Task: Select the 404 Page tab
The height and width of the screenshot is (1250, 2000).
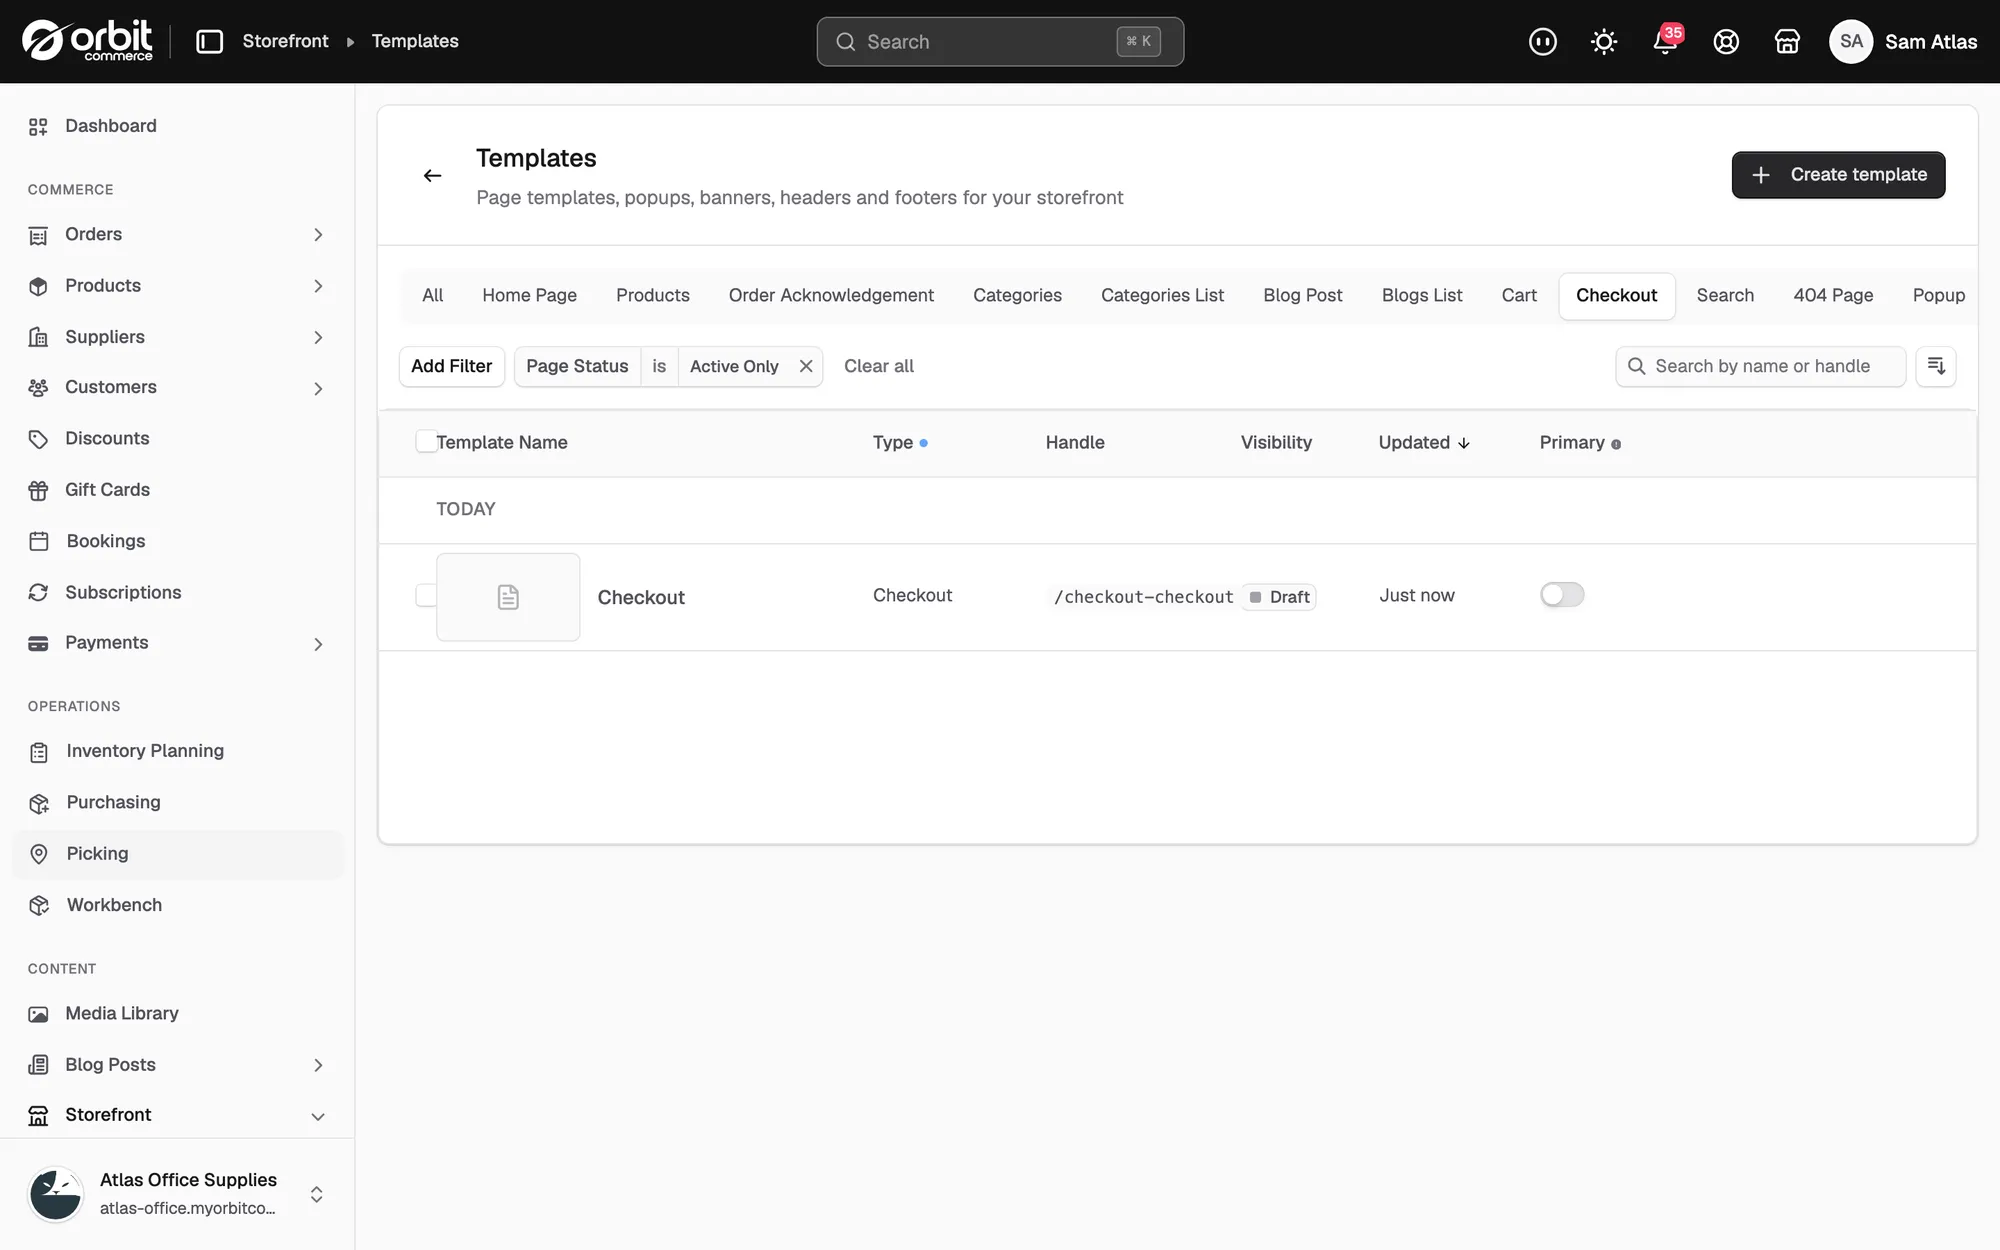Action: click(1833, 296)
